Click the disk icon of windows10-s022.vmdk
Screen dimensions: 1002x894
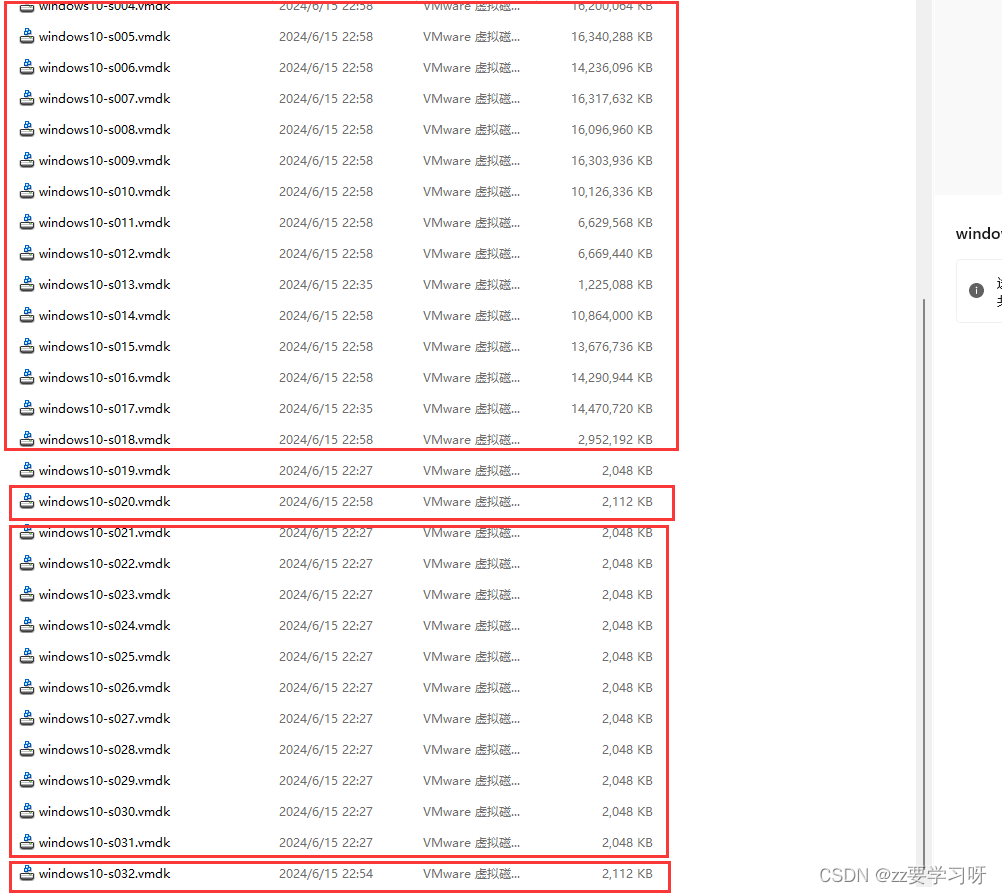pyautogui.click(x=27, y=563)
